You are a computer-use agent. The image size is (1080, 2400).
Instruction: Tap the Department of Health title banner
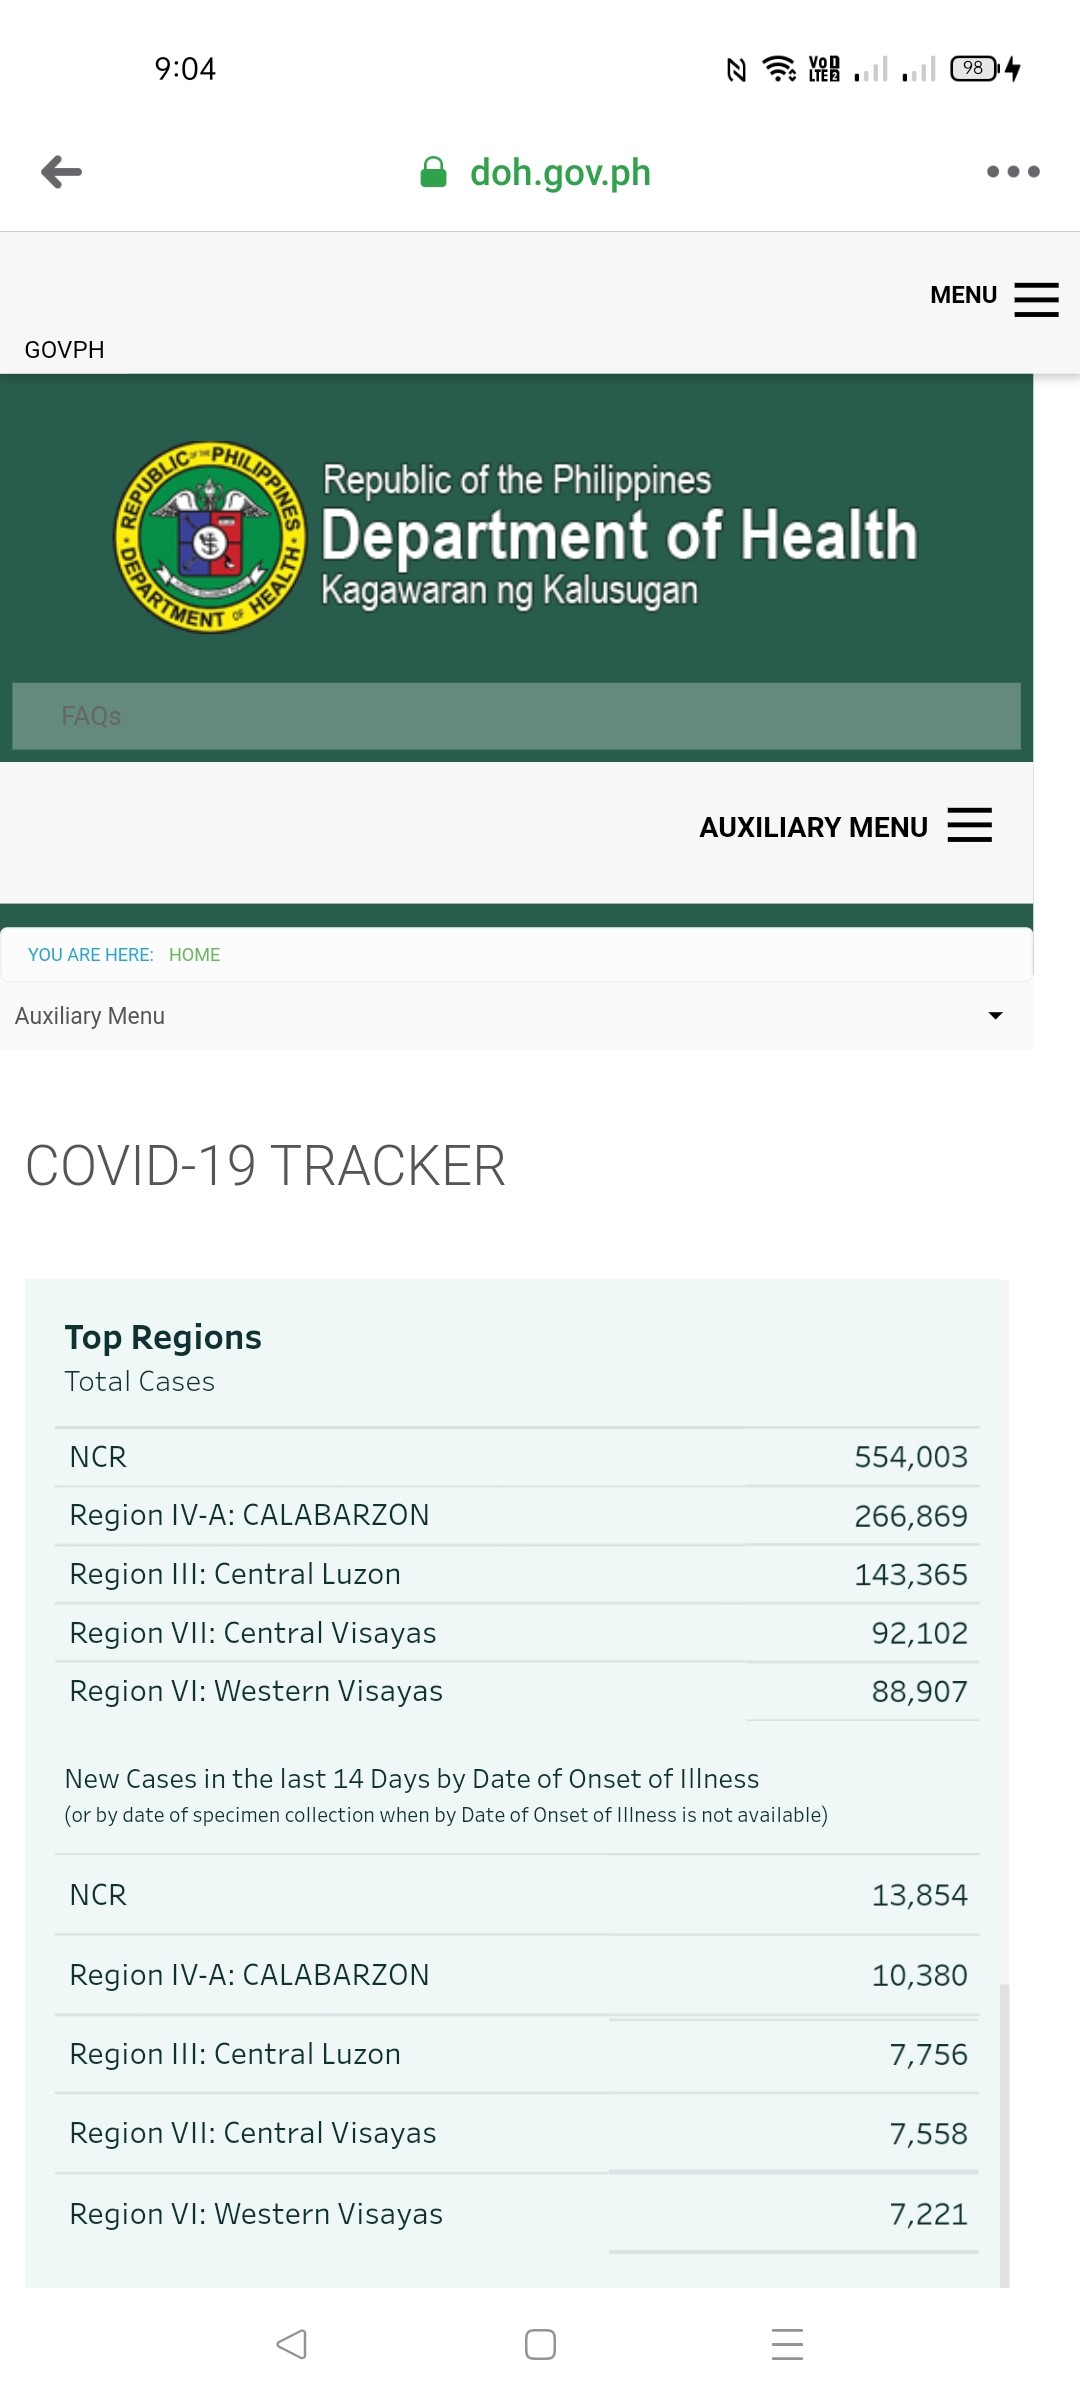pos(619,535)
